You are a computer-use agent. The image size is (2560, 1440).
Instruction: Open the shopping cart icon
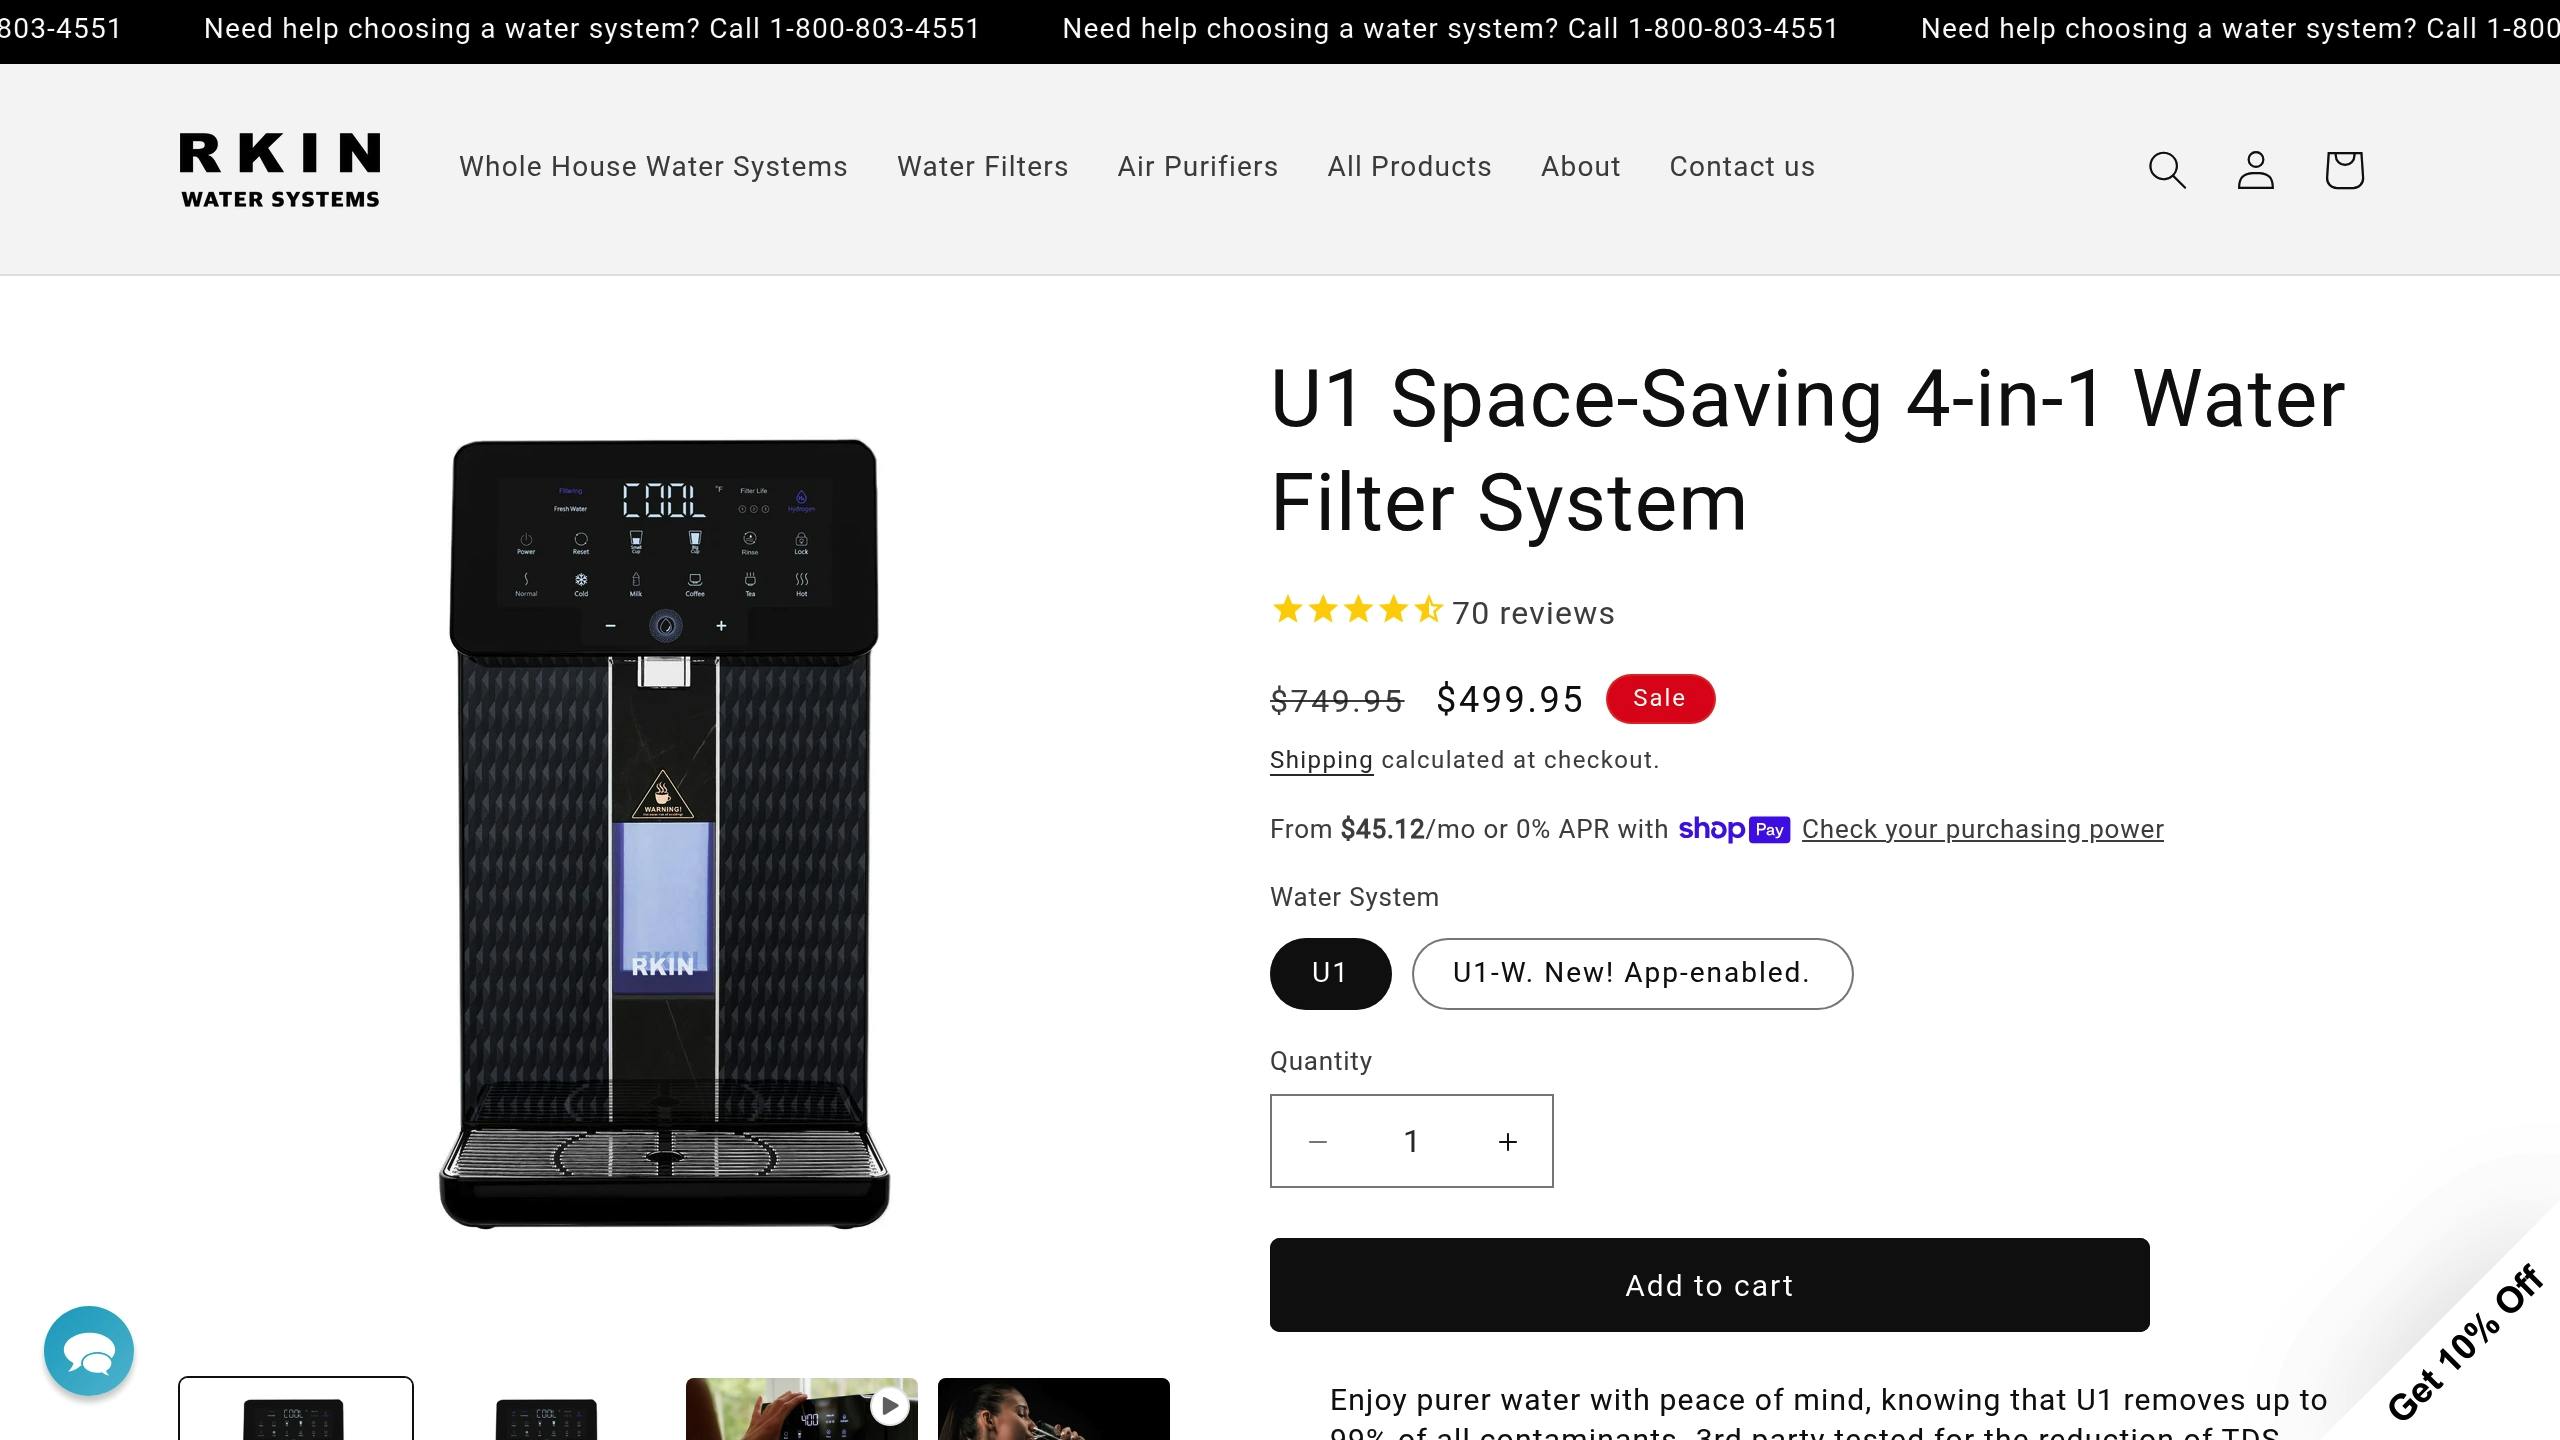click(x=2343, y=169)
